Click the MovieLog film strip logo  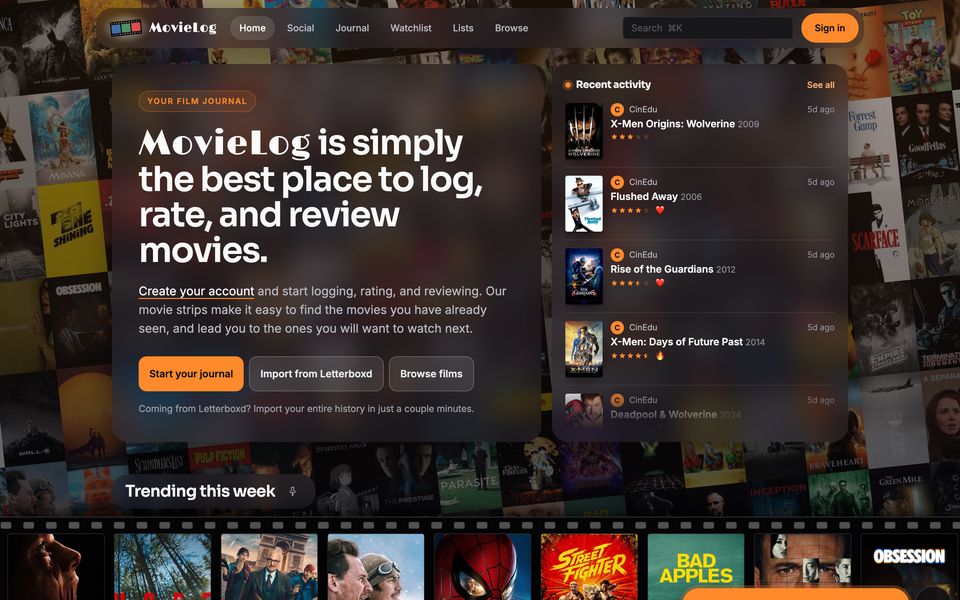126,28
